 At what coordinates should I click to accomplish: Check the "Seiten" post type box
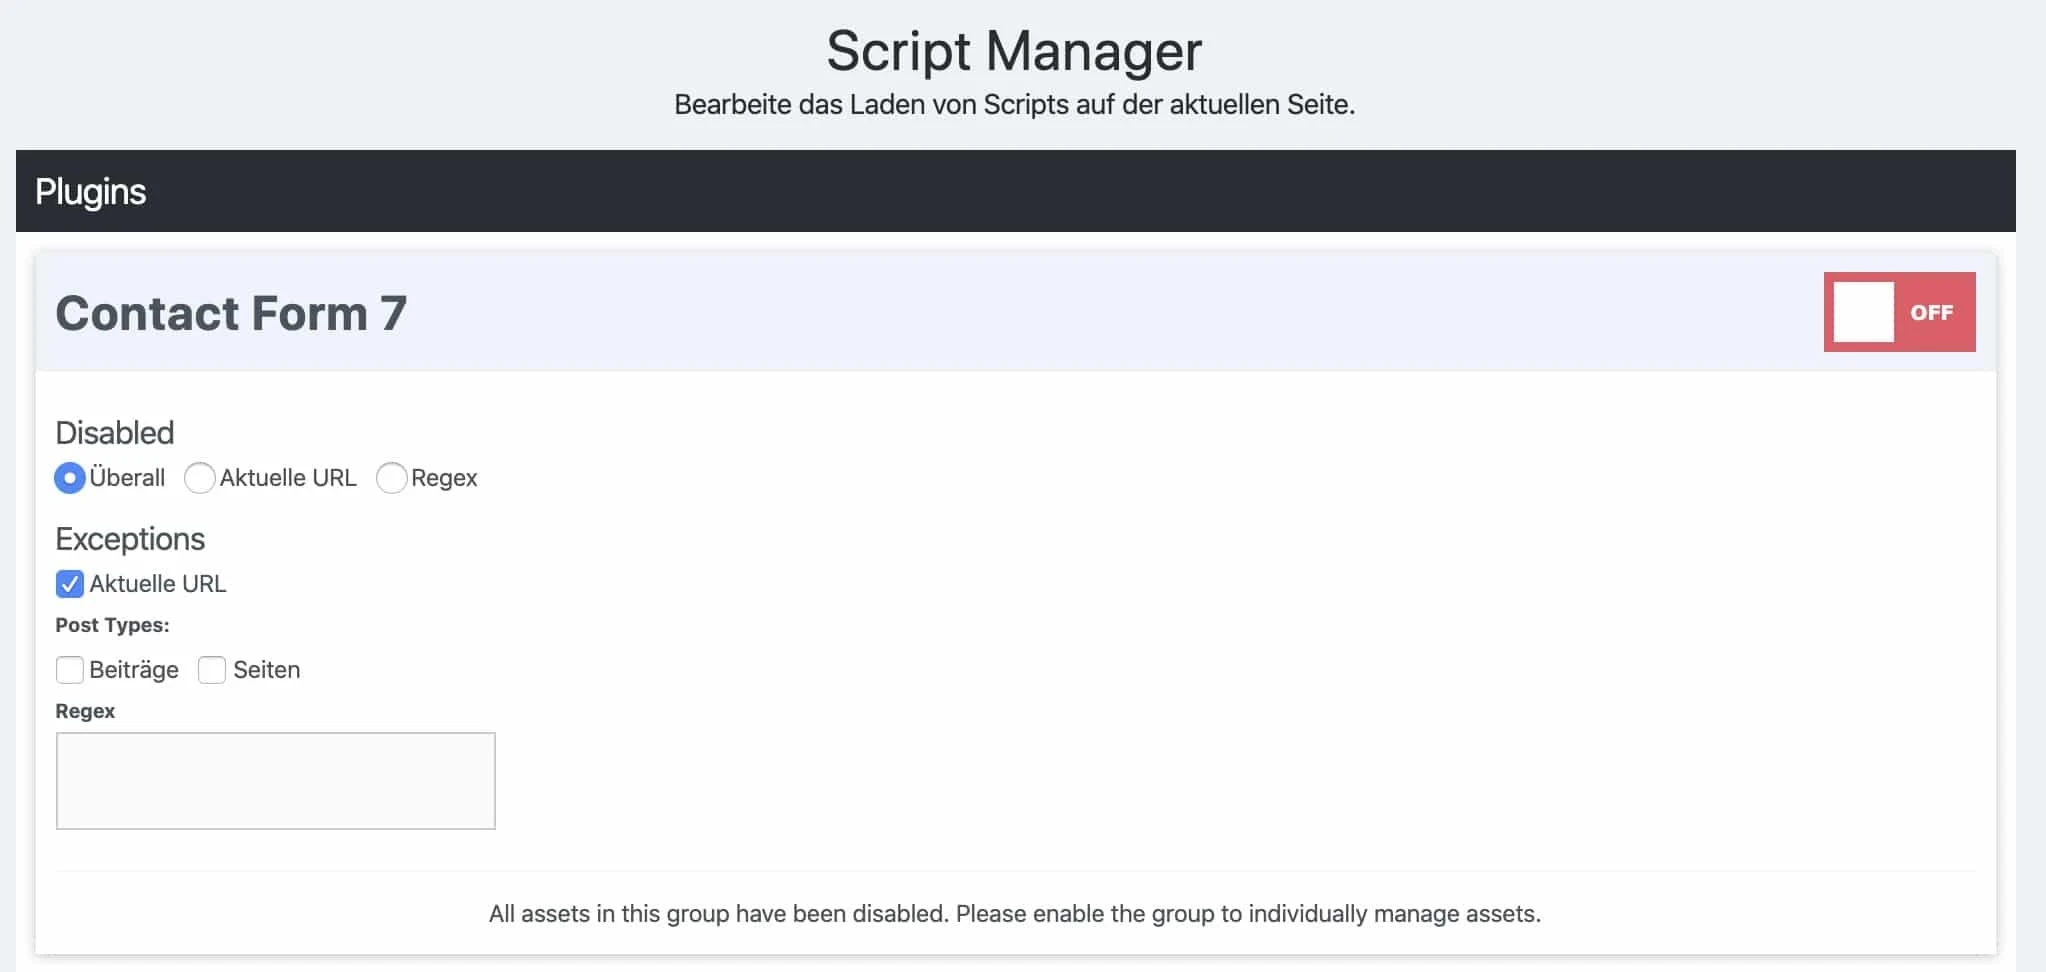pyautogui.click(x=211, y=670)
